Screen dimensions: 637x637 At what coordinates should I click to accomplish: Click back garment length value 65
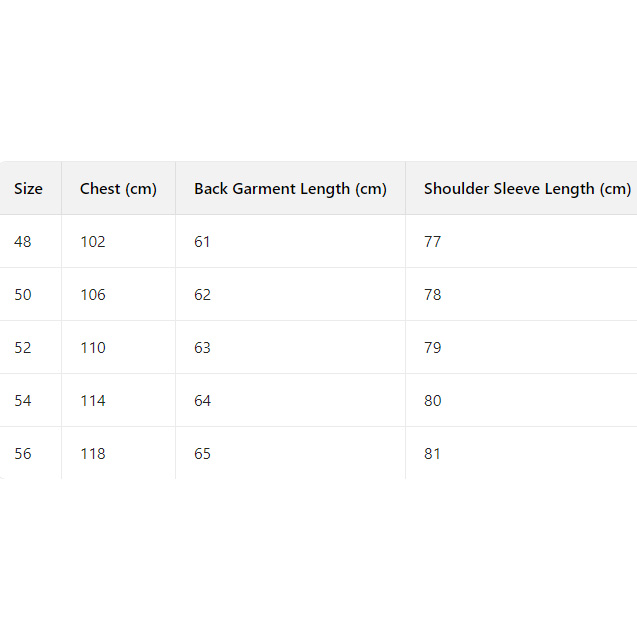pos(203,454)
